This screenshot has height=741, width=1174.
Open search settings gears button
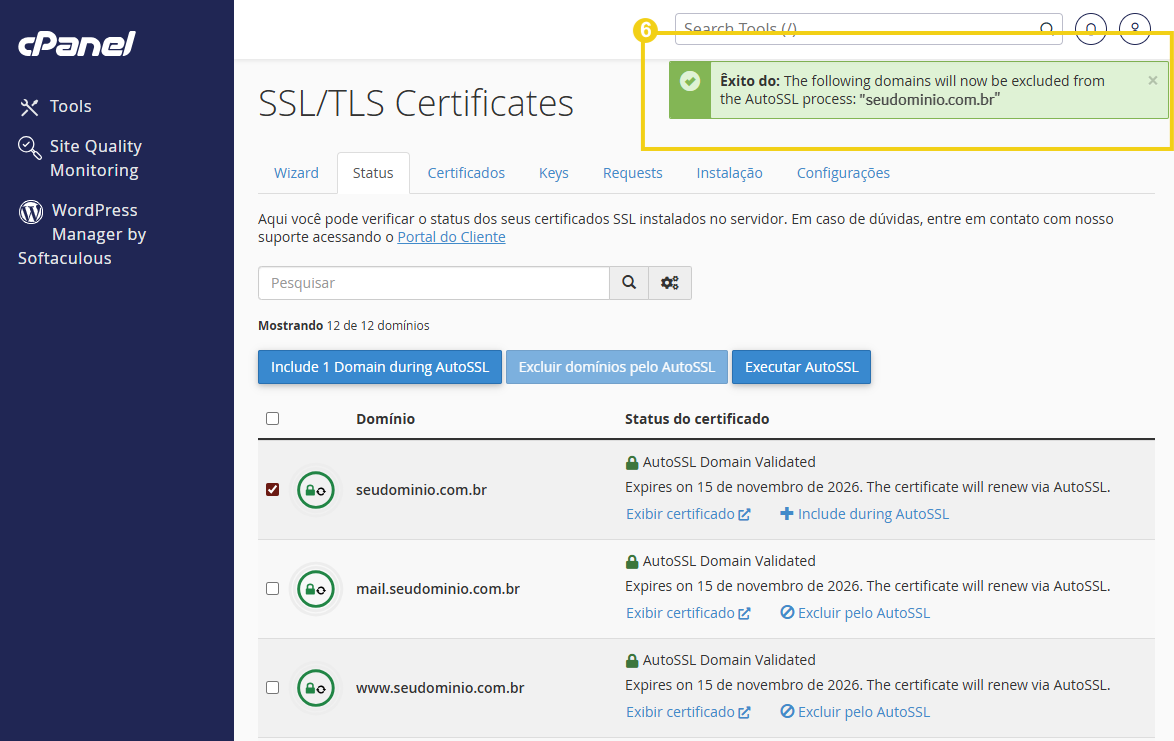tap(670, 283)
